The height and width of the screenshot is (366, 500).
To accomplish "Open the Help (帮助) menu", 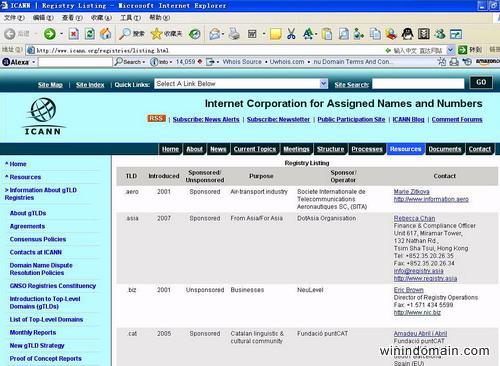I will pos(159,17).
